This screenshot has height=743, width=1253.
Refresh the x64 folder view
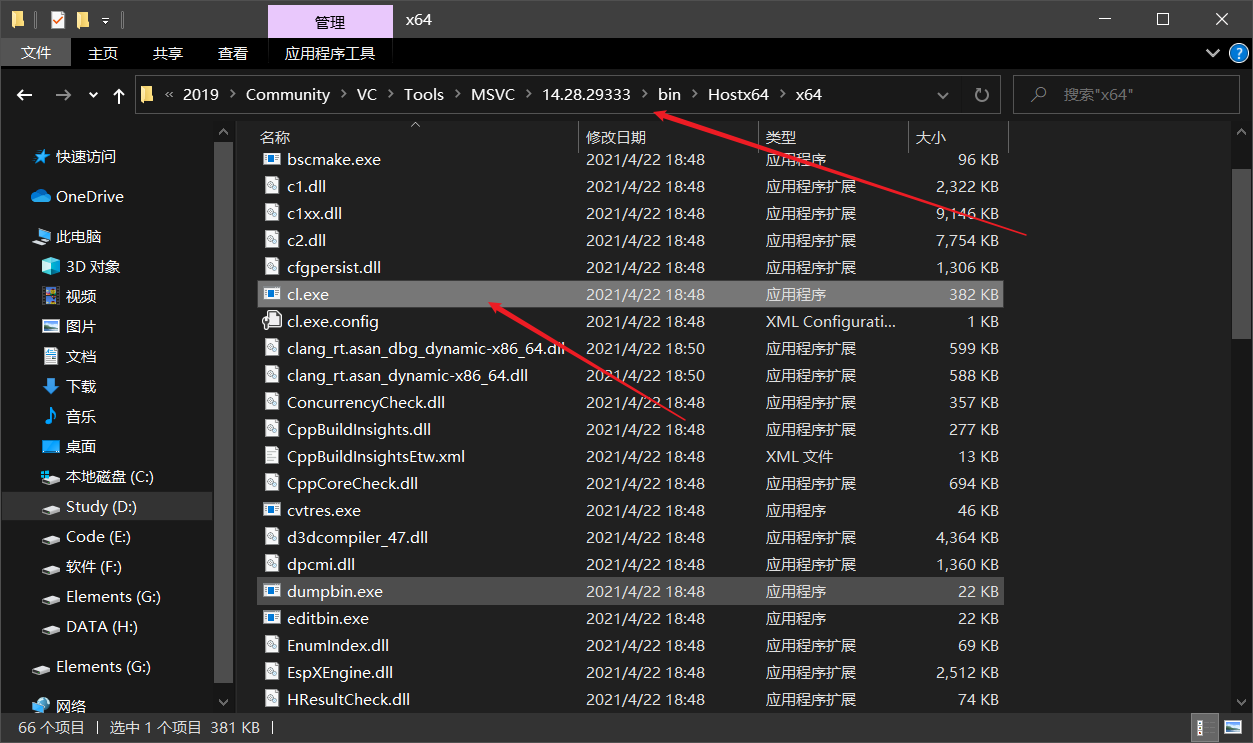[981, 95]
